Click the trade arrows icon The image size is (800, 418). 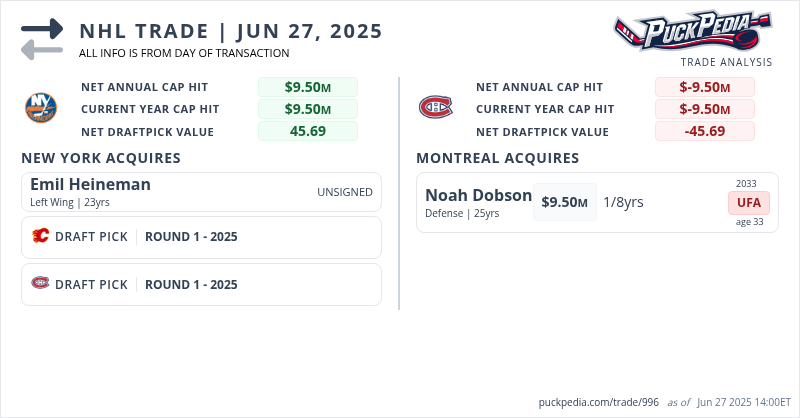coord(42,39)
